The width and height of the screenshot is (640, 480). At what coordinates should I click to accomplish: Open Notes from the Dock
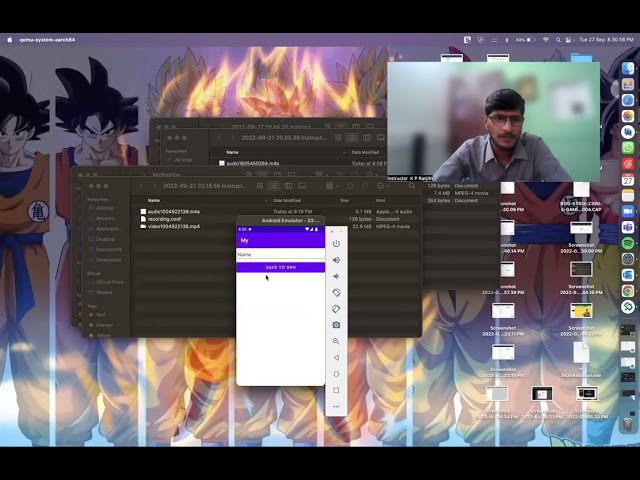628,196
